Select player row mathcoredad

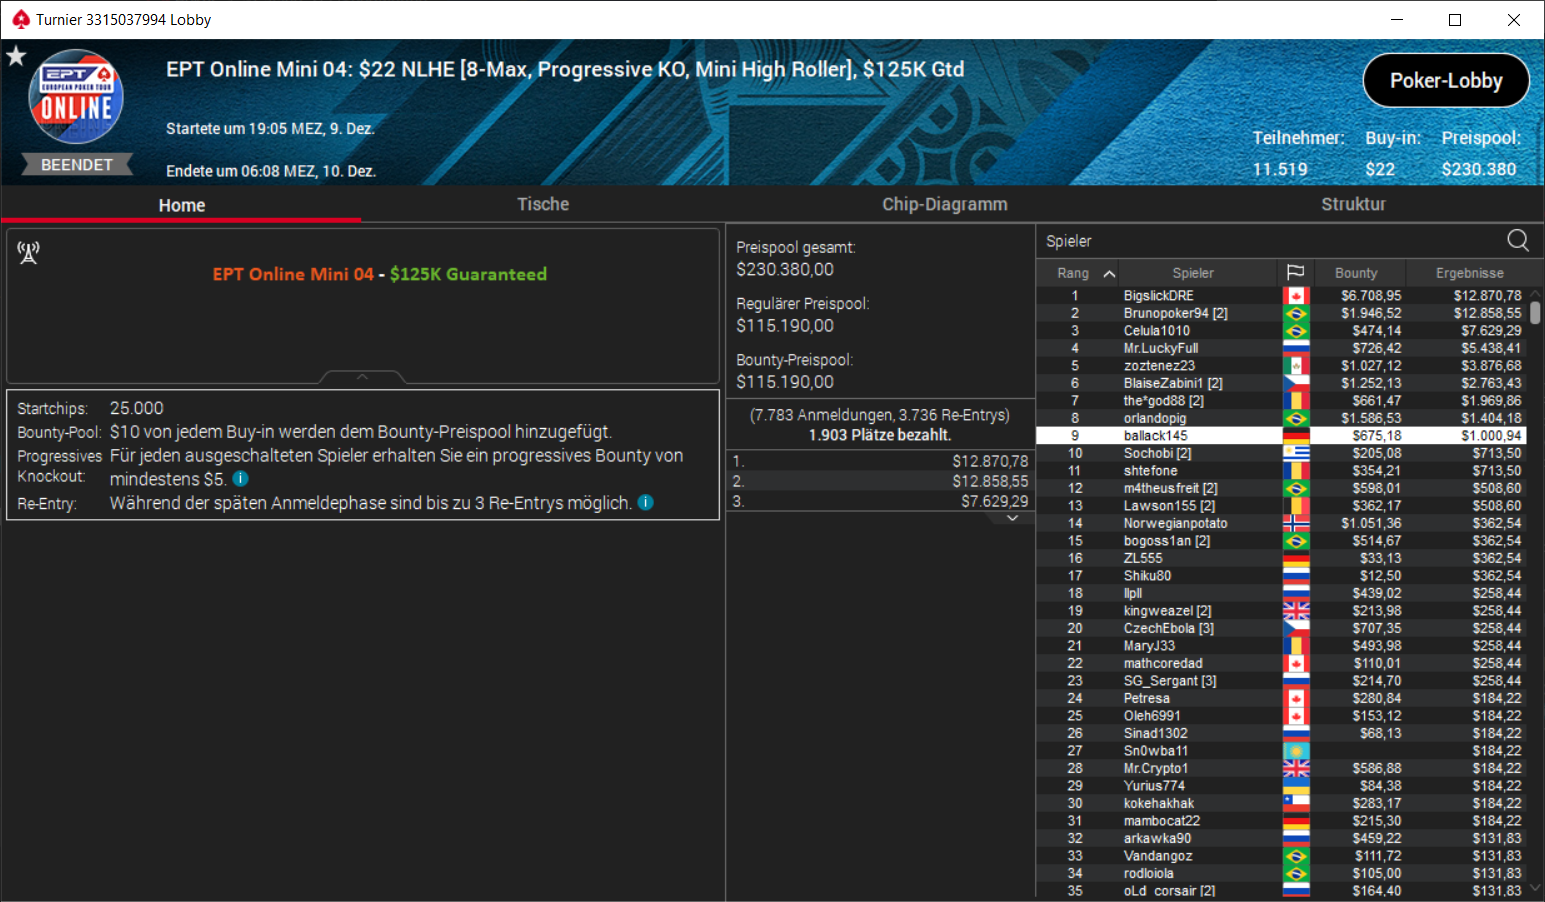[1282, 663]
